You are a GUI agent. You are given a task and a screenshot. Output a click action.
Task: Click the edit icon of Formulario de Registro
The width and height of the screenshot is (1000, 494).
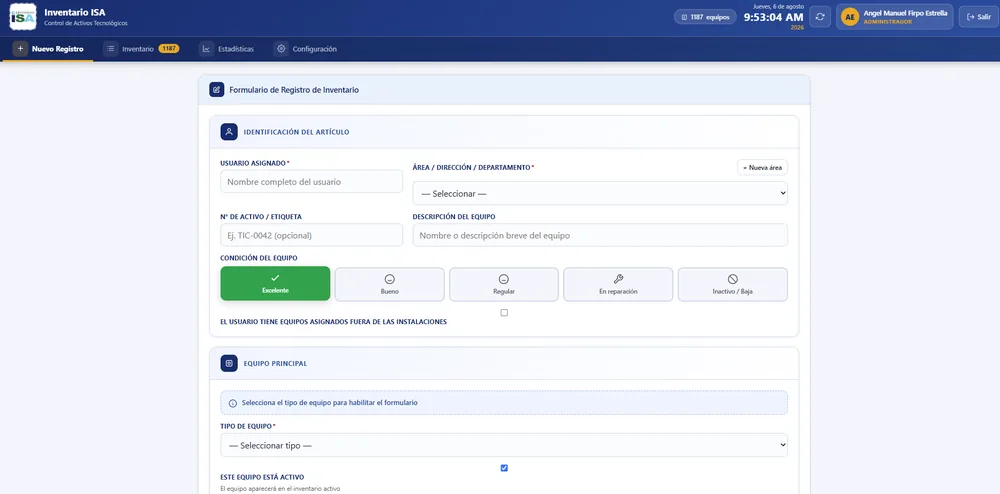click(217, 90)
